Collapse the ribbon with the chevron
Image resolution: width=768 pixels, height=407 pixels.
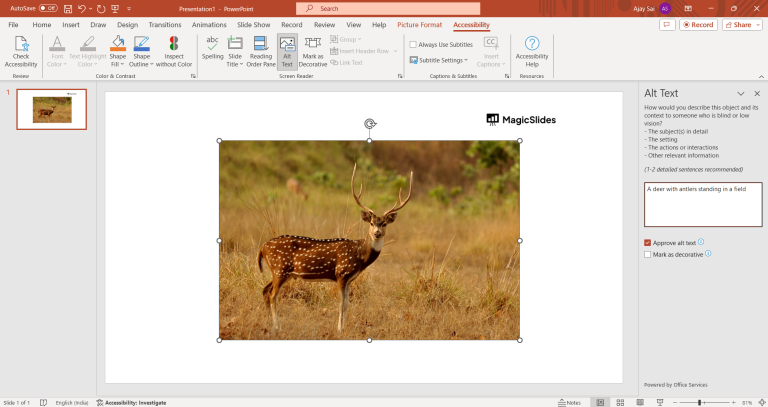click(761, 76)
